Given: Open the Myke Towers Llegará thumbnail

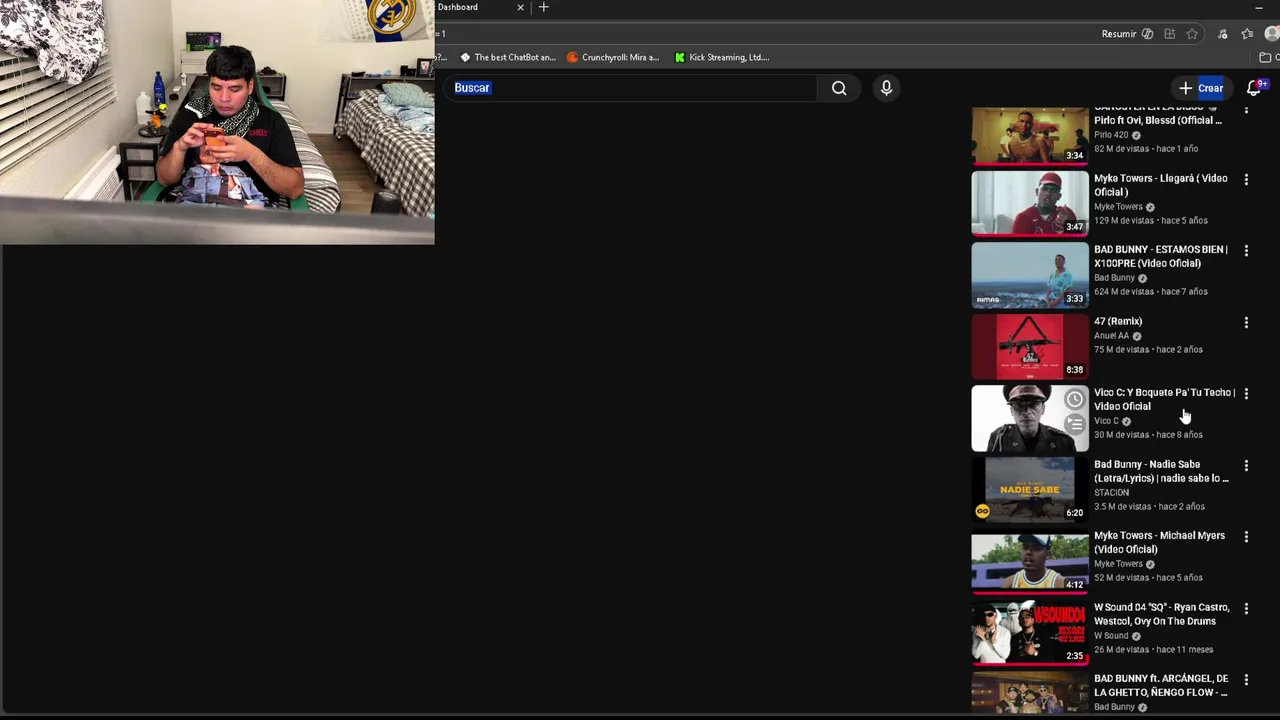Looking at the screenshot, I should tap(1030, 204).
